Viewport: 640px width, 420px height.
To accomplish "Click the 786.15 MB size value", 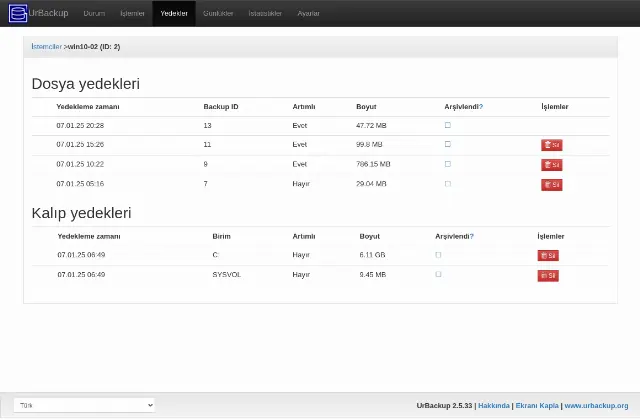I will [x=373, y=164].
